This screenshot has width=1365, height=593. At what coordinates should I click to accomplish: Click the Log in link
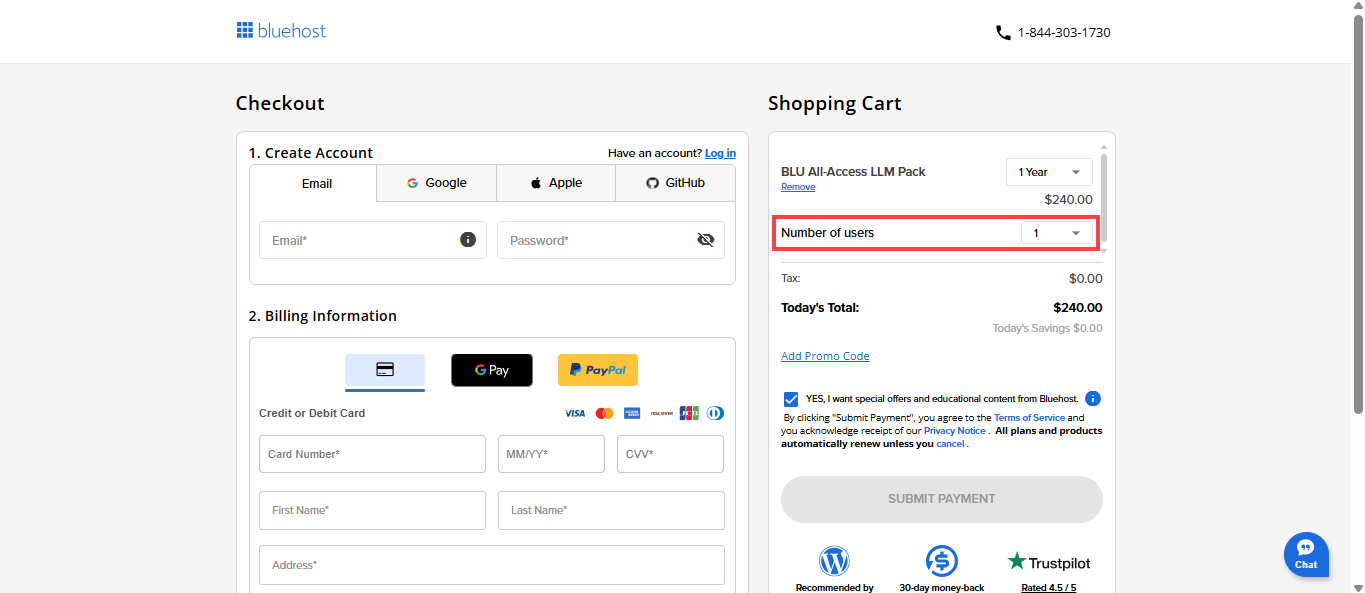720,153
